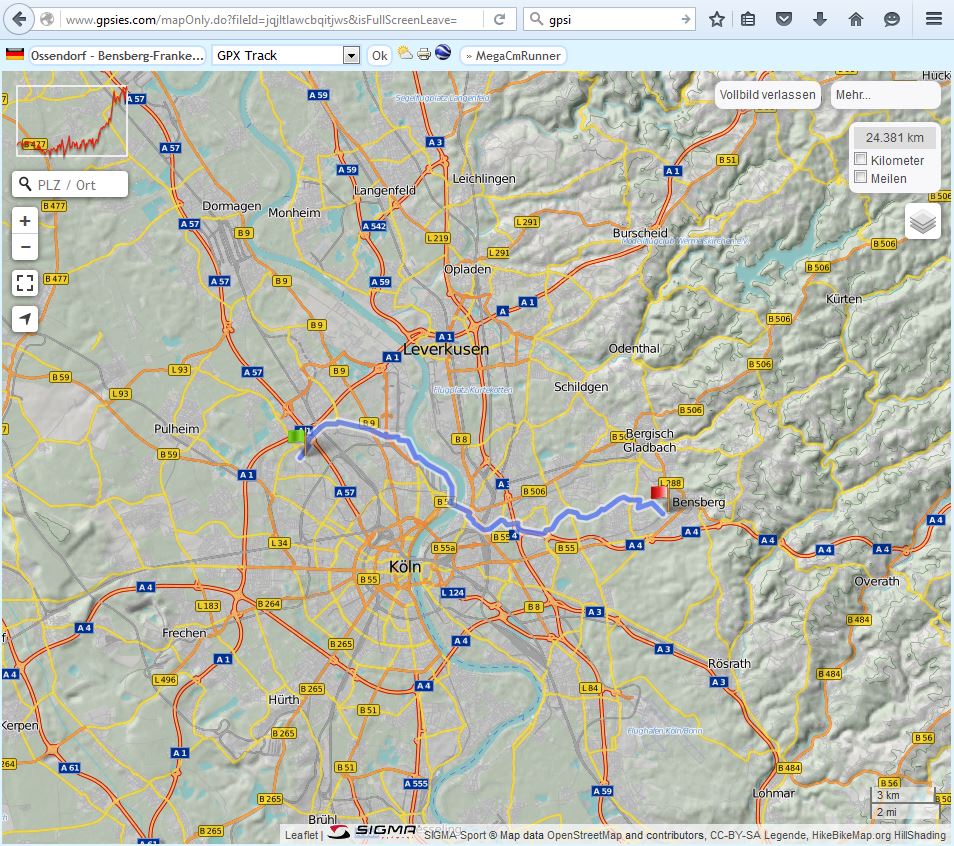Open the MegaCmRunner profile link
Viewport: 954px width, 846px height.
(514, 56)
